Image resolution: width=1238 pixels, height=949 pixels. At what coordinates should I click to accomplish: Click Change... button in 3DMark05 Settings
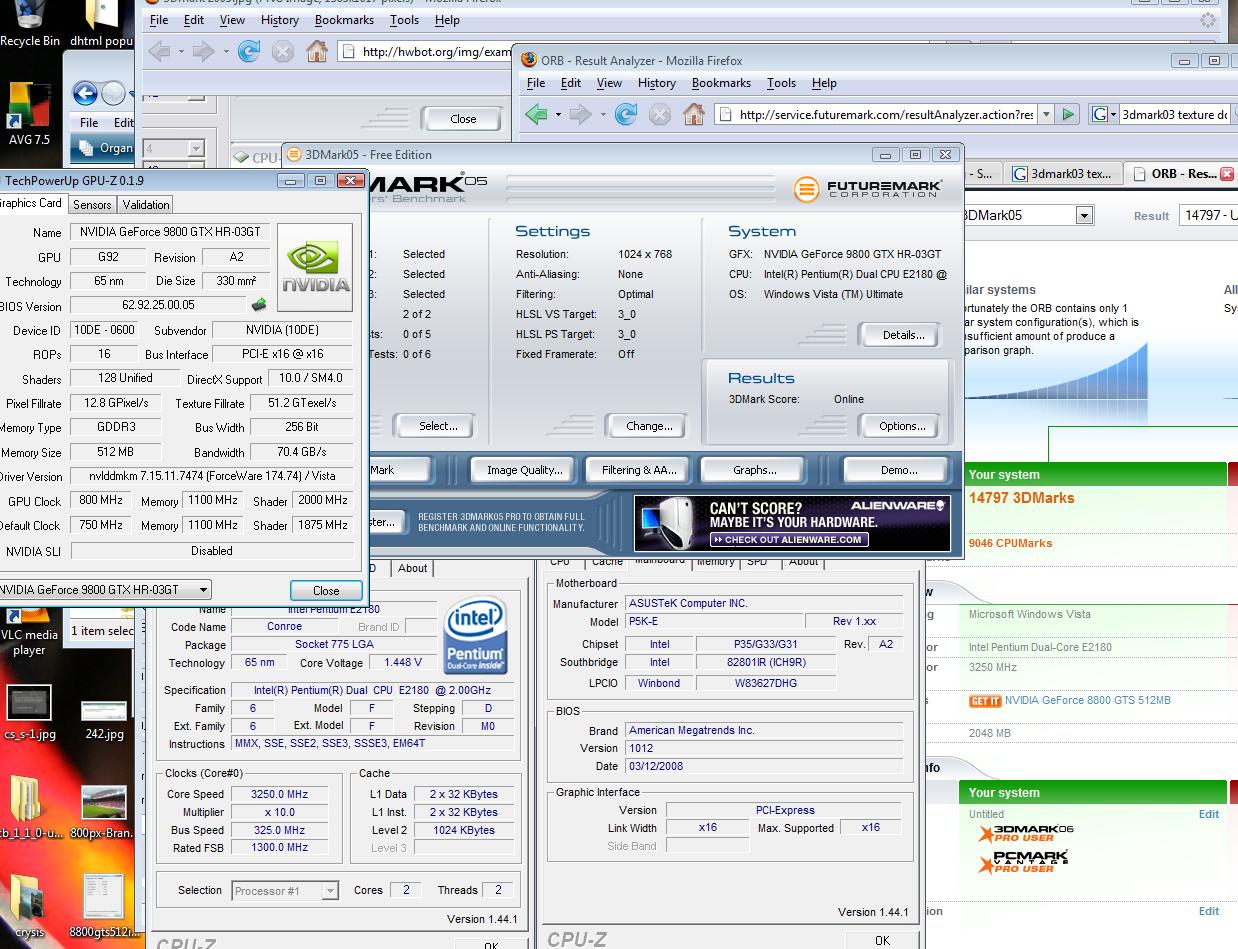(649, 426)
